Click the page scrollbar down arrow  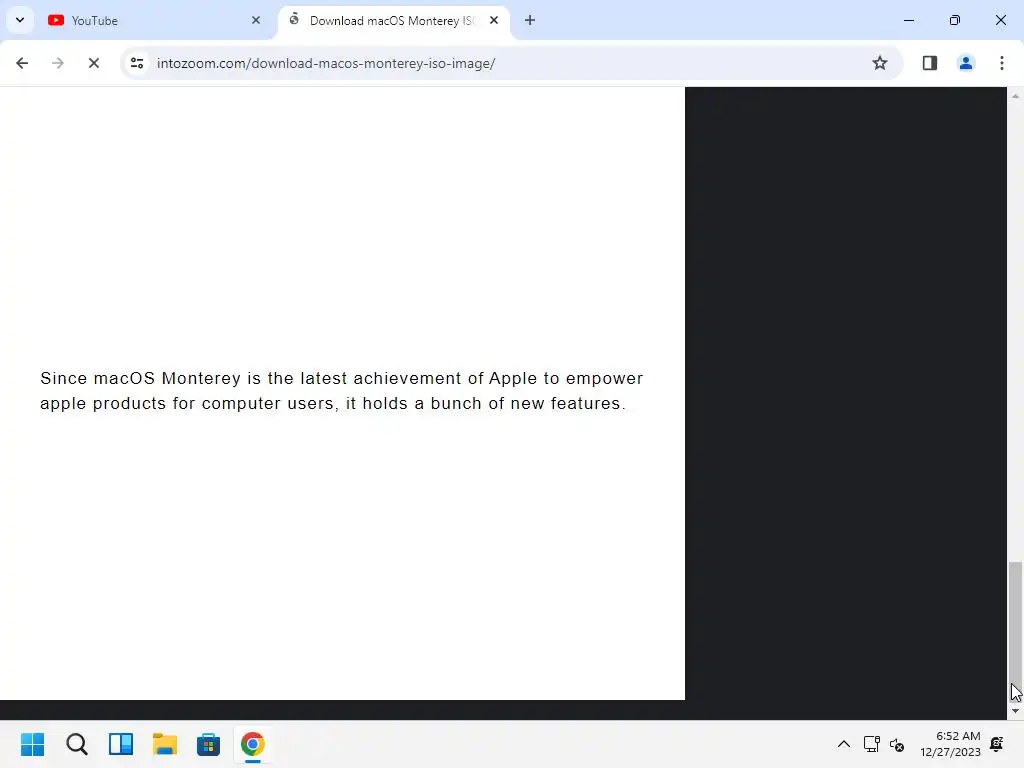coord(1015,711)
